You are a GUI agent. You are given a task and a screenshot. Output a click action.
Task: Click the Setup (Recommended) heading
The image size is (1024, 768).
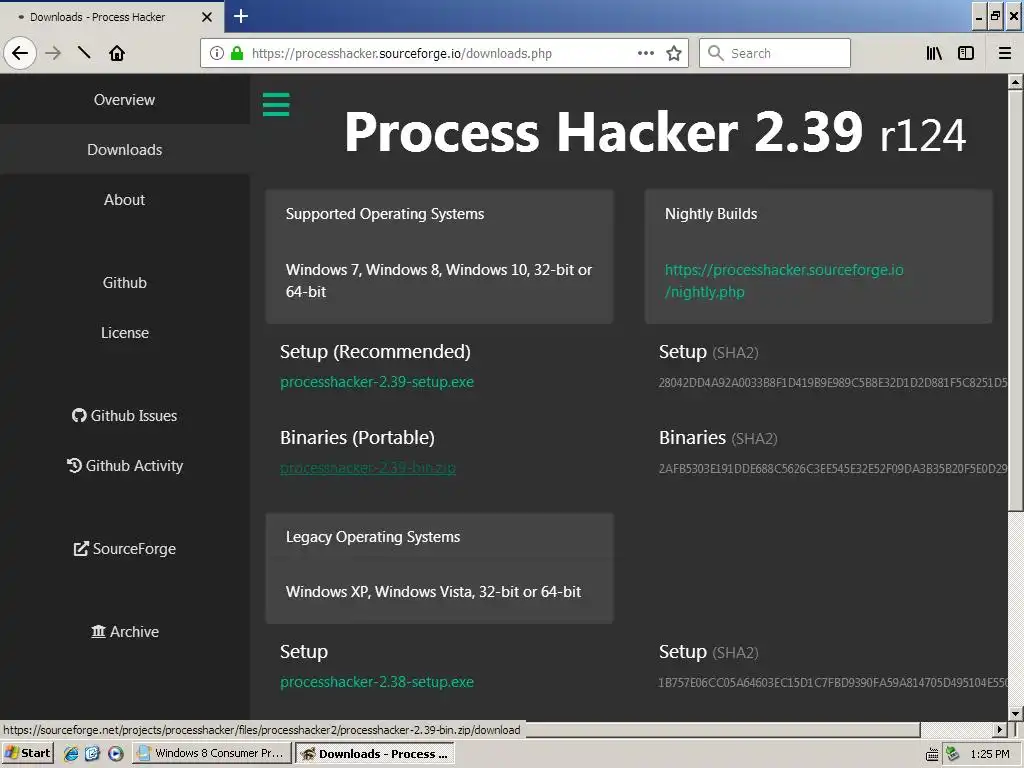point(375,351)
